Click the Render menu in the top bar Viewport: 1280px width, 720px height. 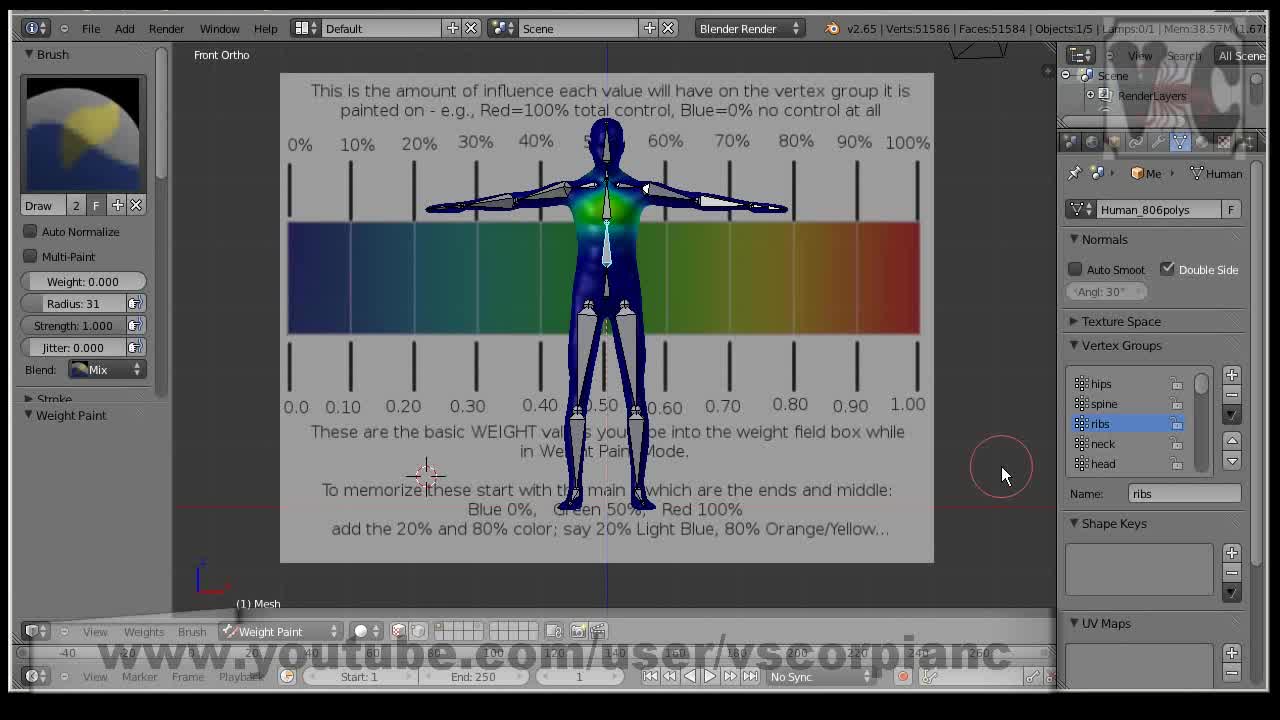(166, 28)
